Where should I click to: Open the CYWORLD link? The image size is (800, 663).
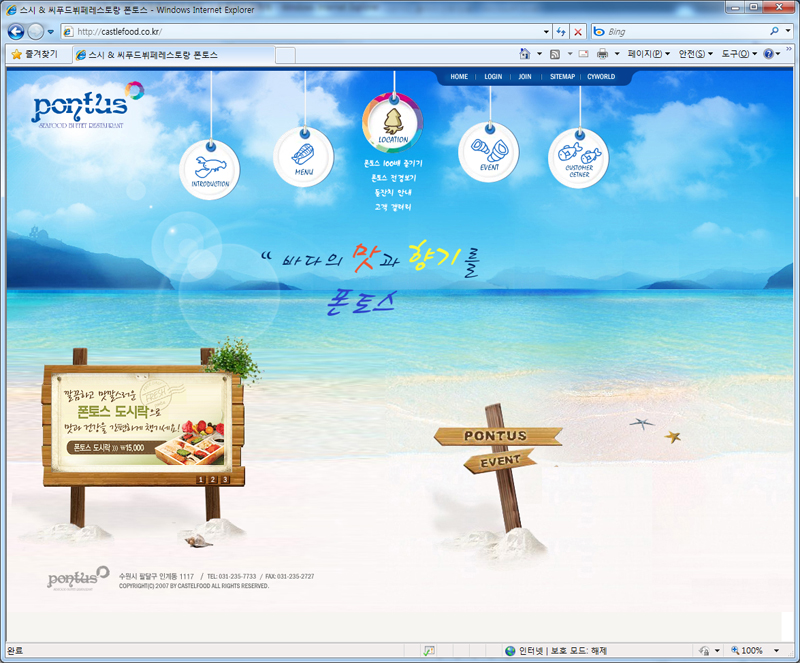pyautogui.click(x=601, y=77)
